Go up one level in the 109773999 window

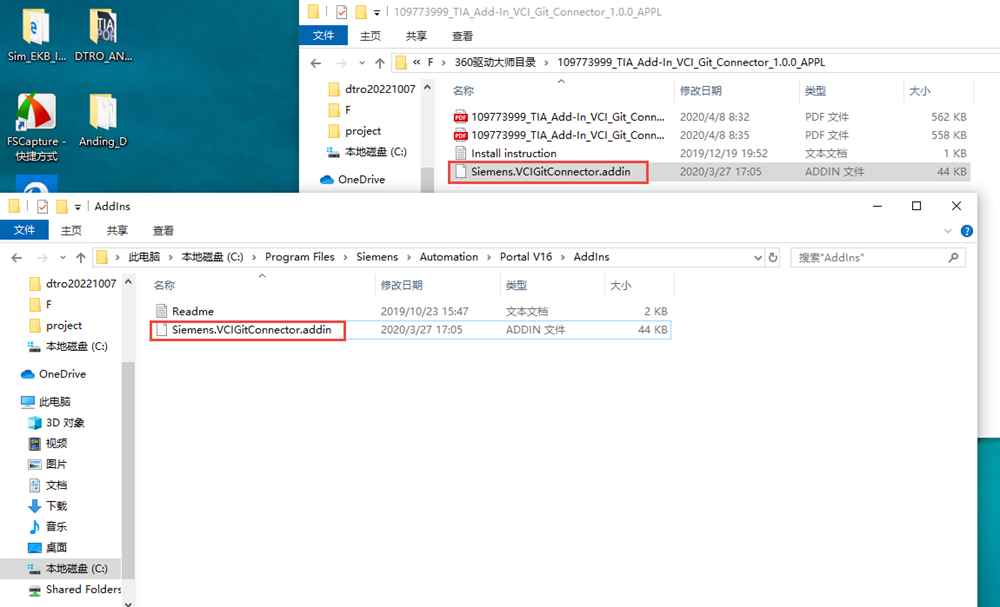pos(379,63)
